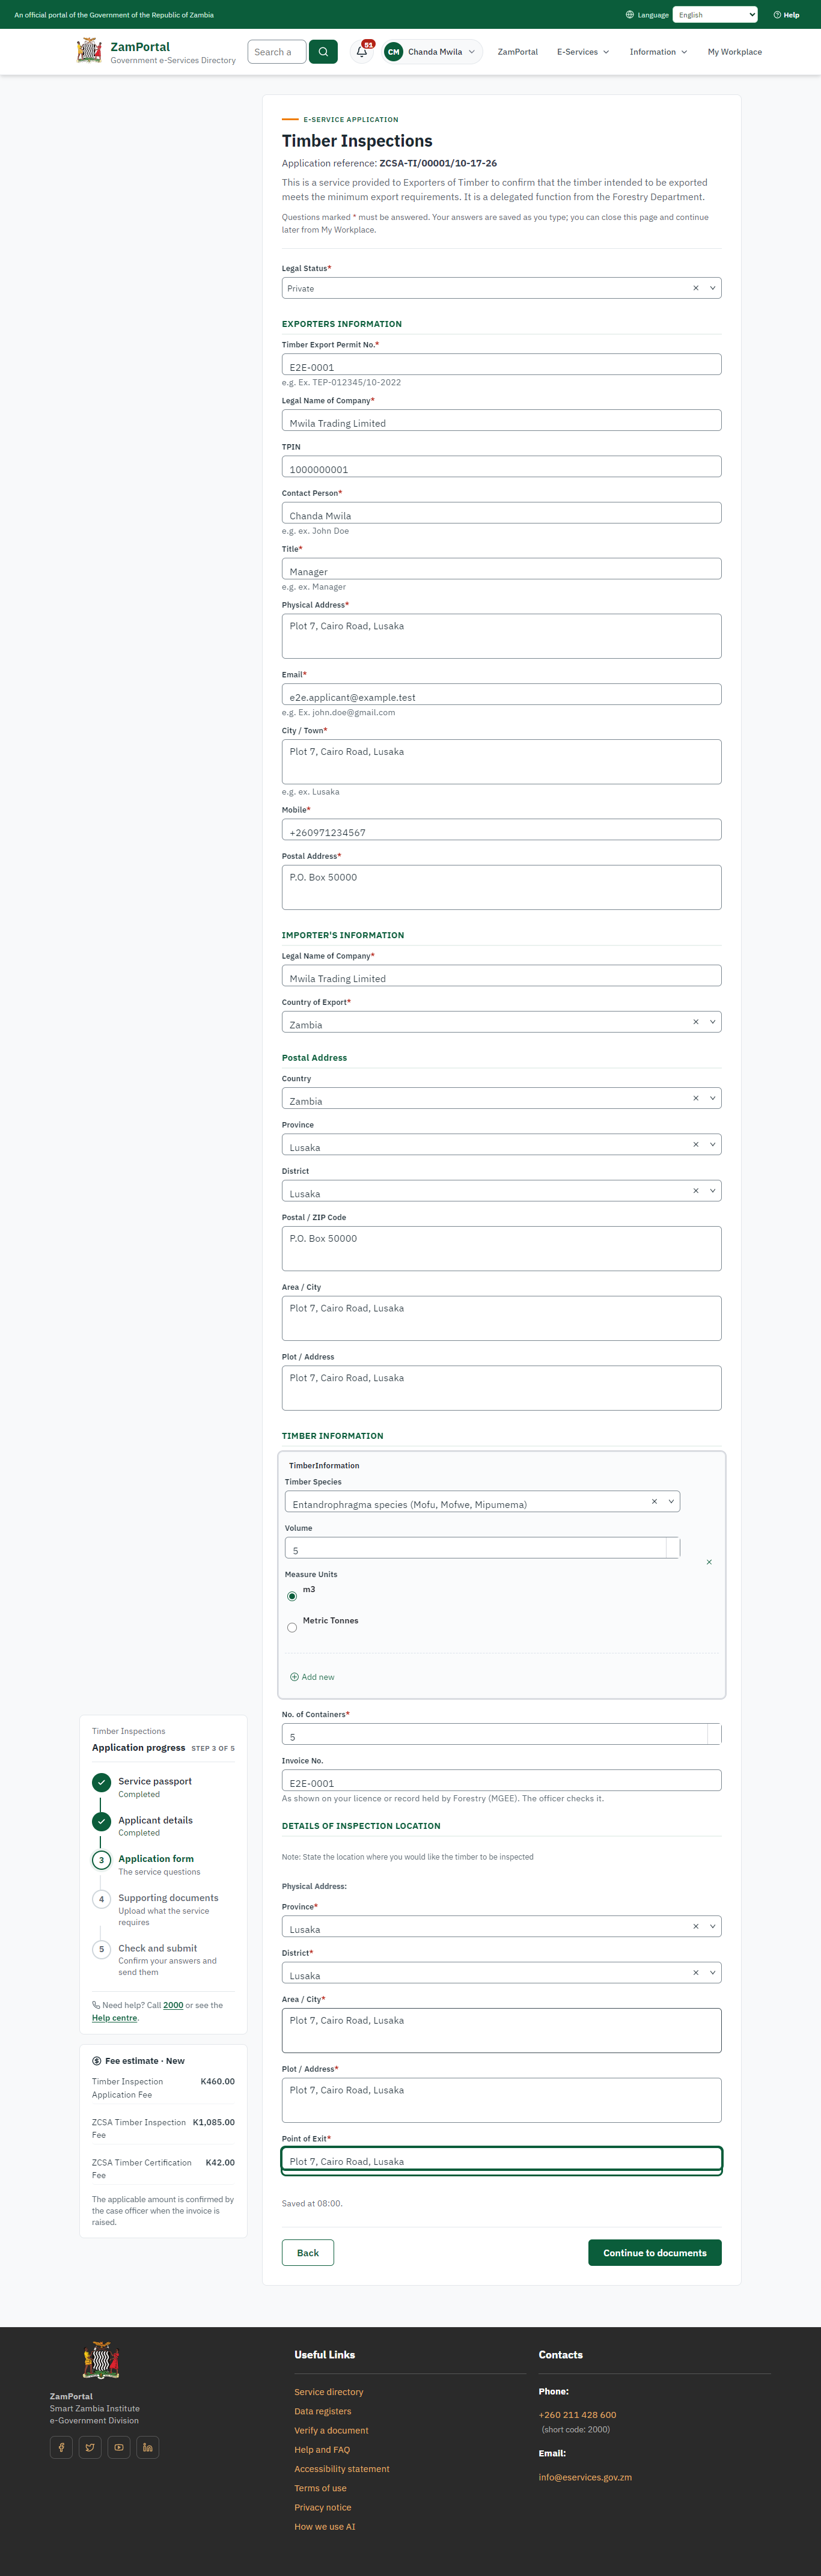
Task: Click Continue to documents
Action: click(x=655, y=2253)
